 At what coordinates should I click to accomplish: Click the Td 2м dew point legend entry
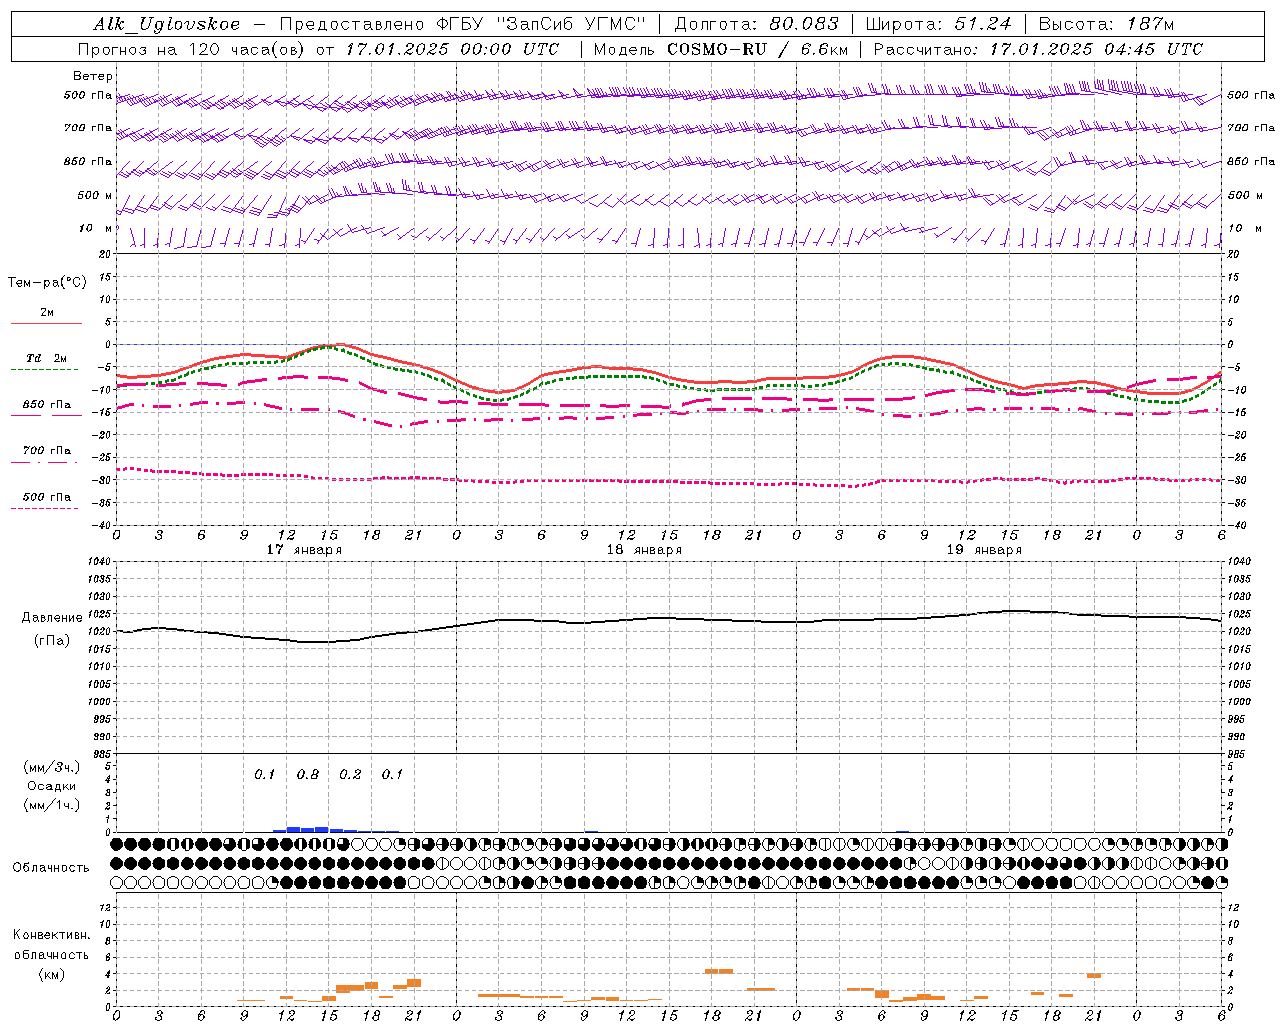pos(47,358)
